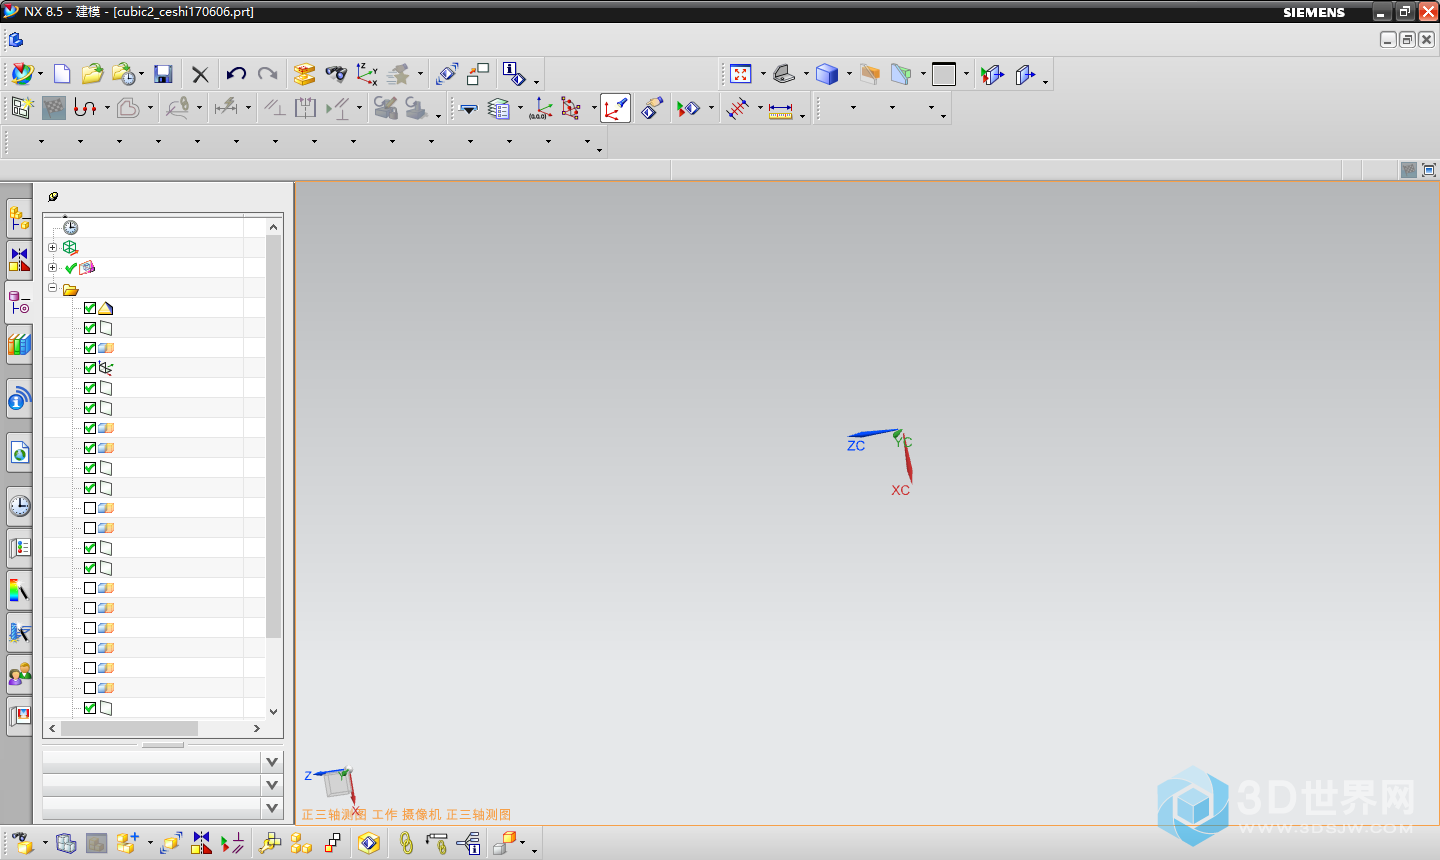This screenshot has height=860, width=1440.
Task: Click the folder-with-clock Open Recent Part icon
Action: (x=124, y=74)
